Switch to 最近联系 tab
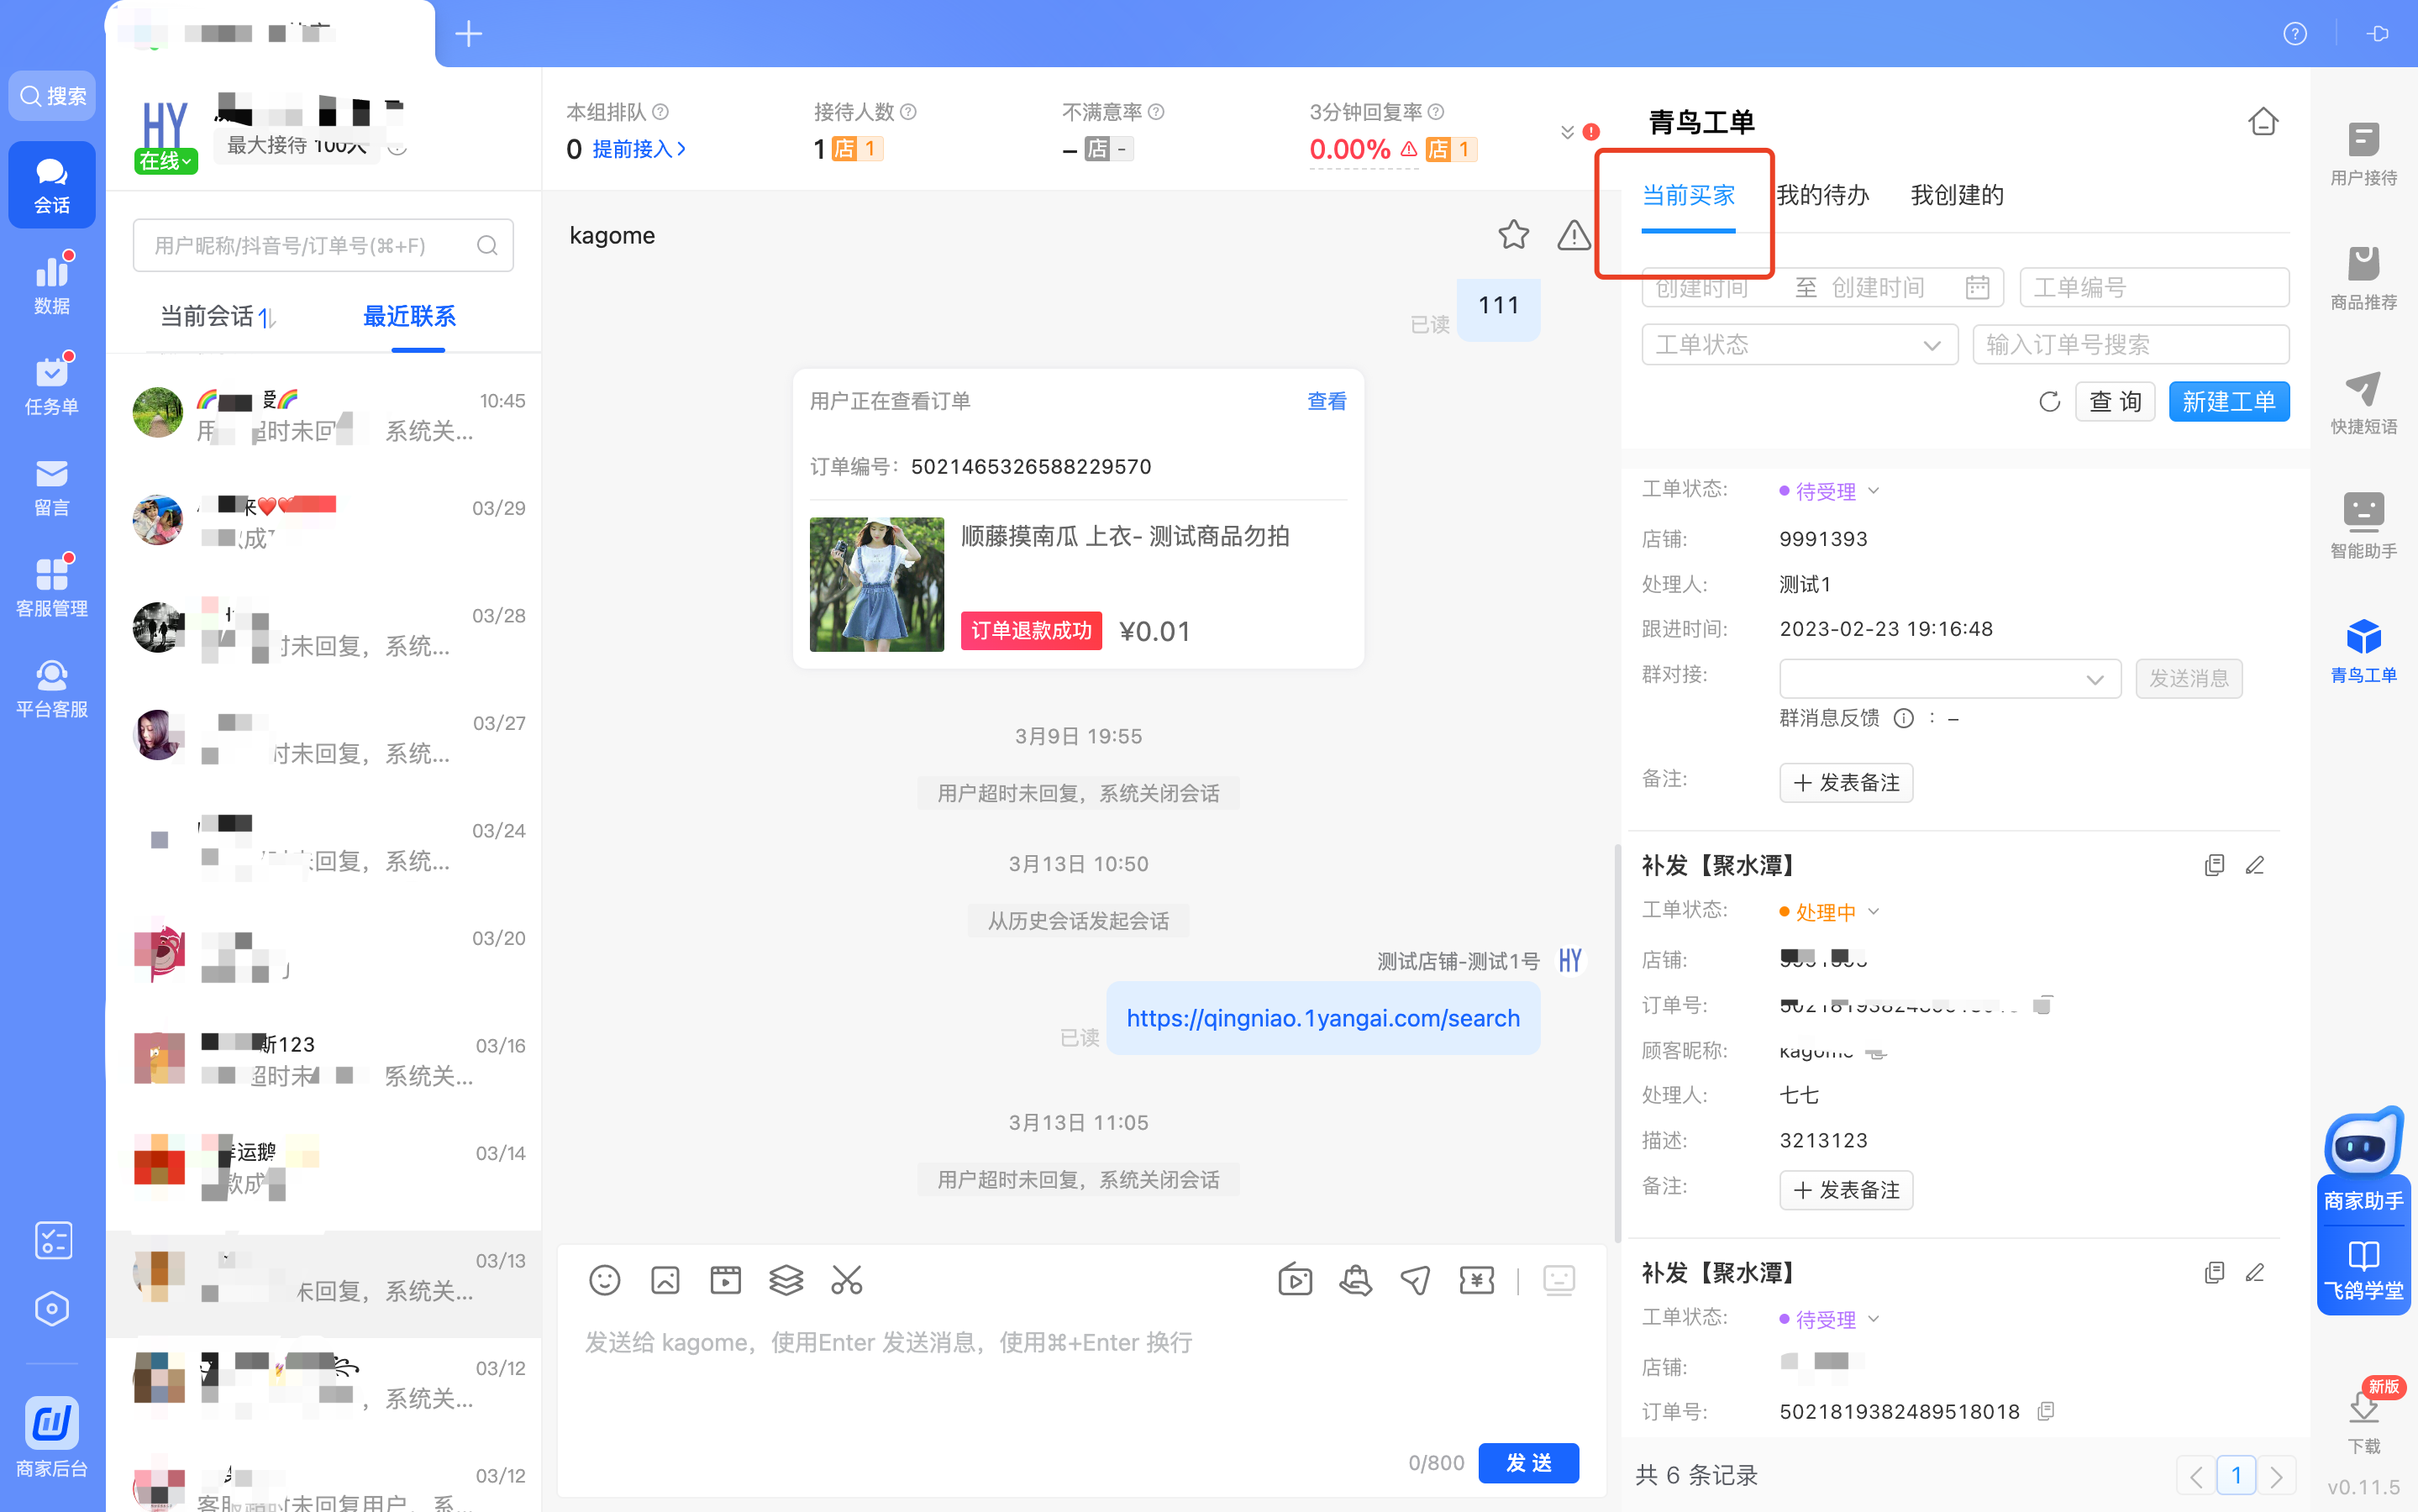This screenshot has width=2418, height=1512. (409, 317)
